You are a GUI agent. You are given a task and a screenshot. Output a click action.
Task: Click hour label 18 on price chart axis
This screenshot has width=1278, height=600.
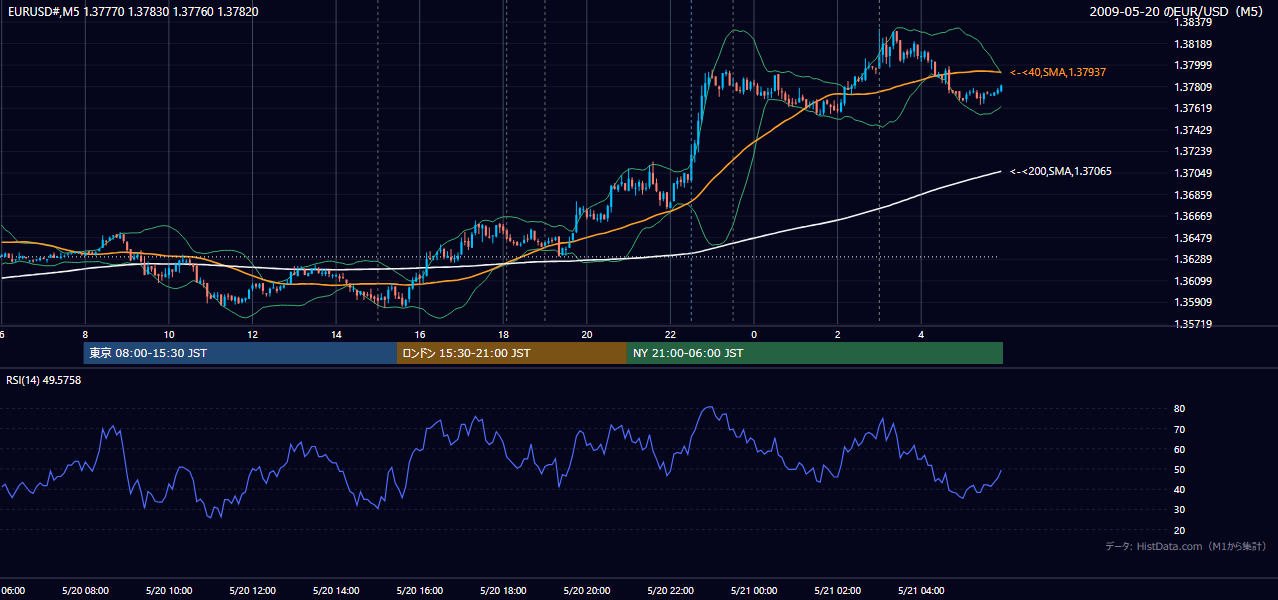coord(504,334)
